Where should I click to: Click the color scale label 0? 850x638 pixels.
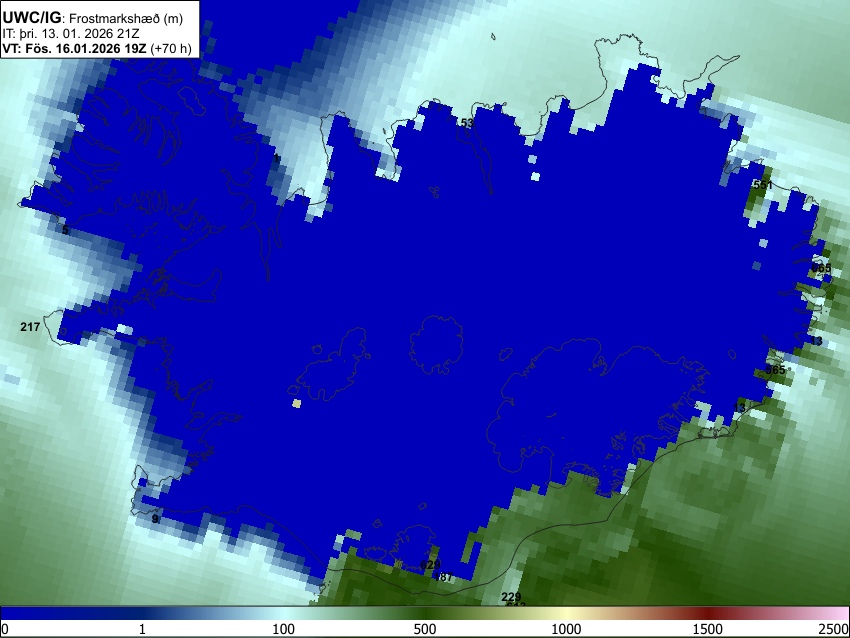click(5, 629)
